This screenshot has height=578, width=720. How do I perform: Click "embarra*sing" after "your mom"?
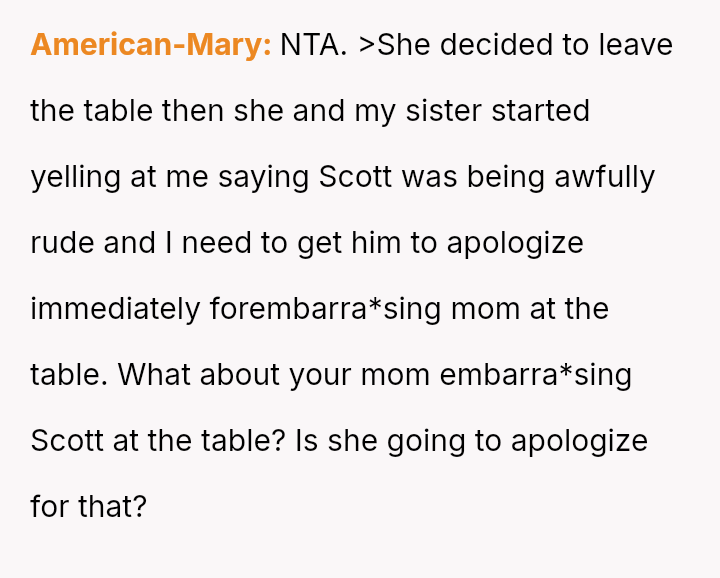(x=536, y=375)
